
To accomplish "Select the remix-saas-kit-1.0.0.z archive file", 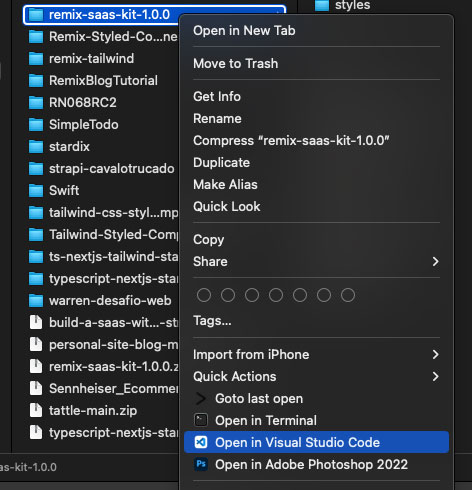I will [103, 367].
